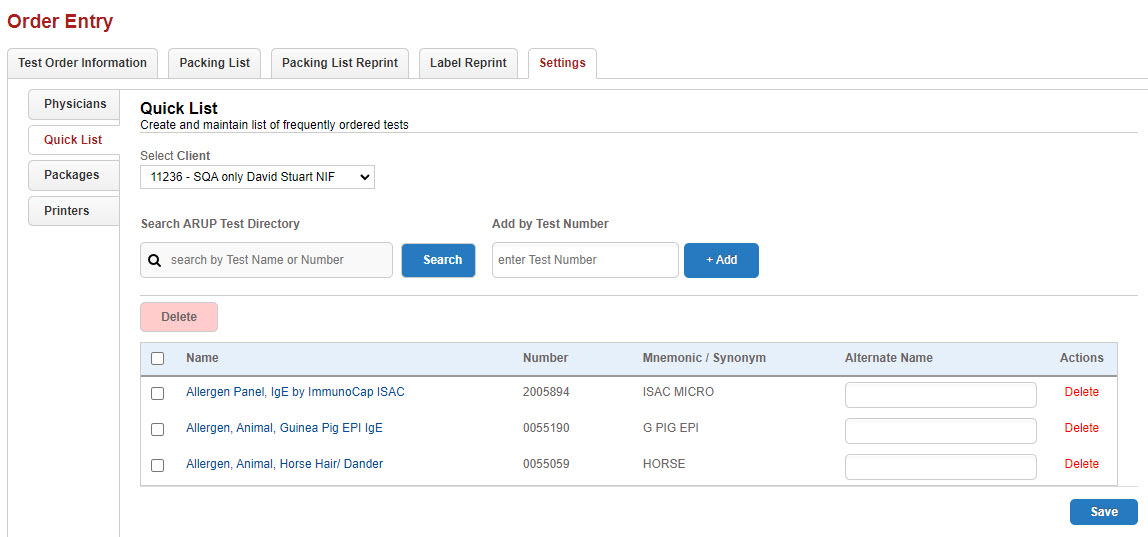Switch to the Test Order Information tab
Screen dimensions: 1148x537
point(82,63)
